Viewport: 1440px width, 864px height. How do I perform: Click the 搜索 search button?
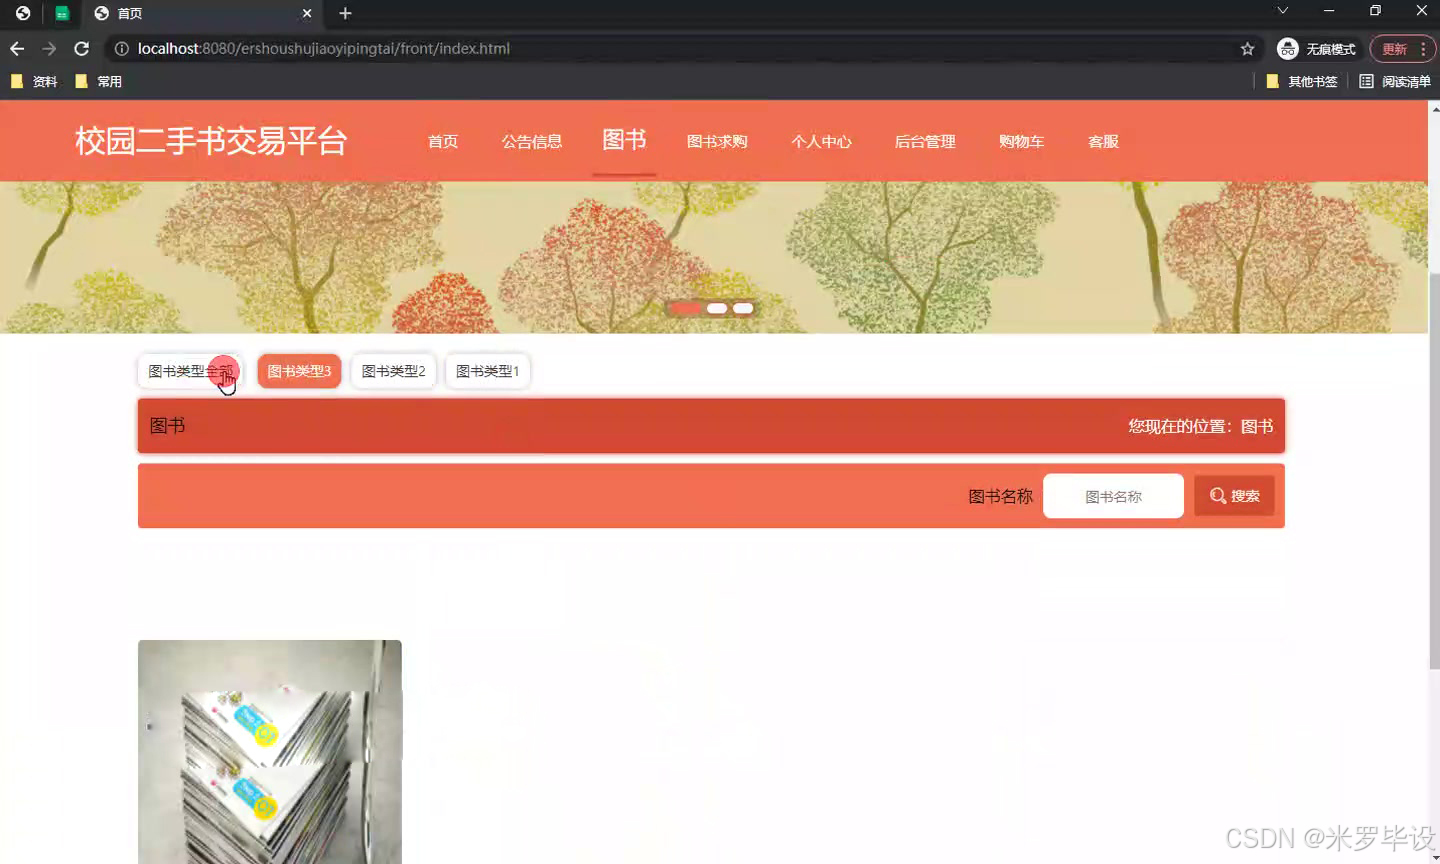[x=1234, y=496]
